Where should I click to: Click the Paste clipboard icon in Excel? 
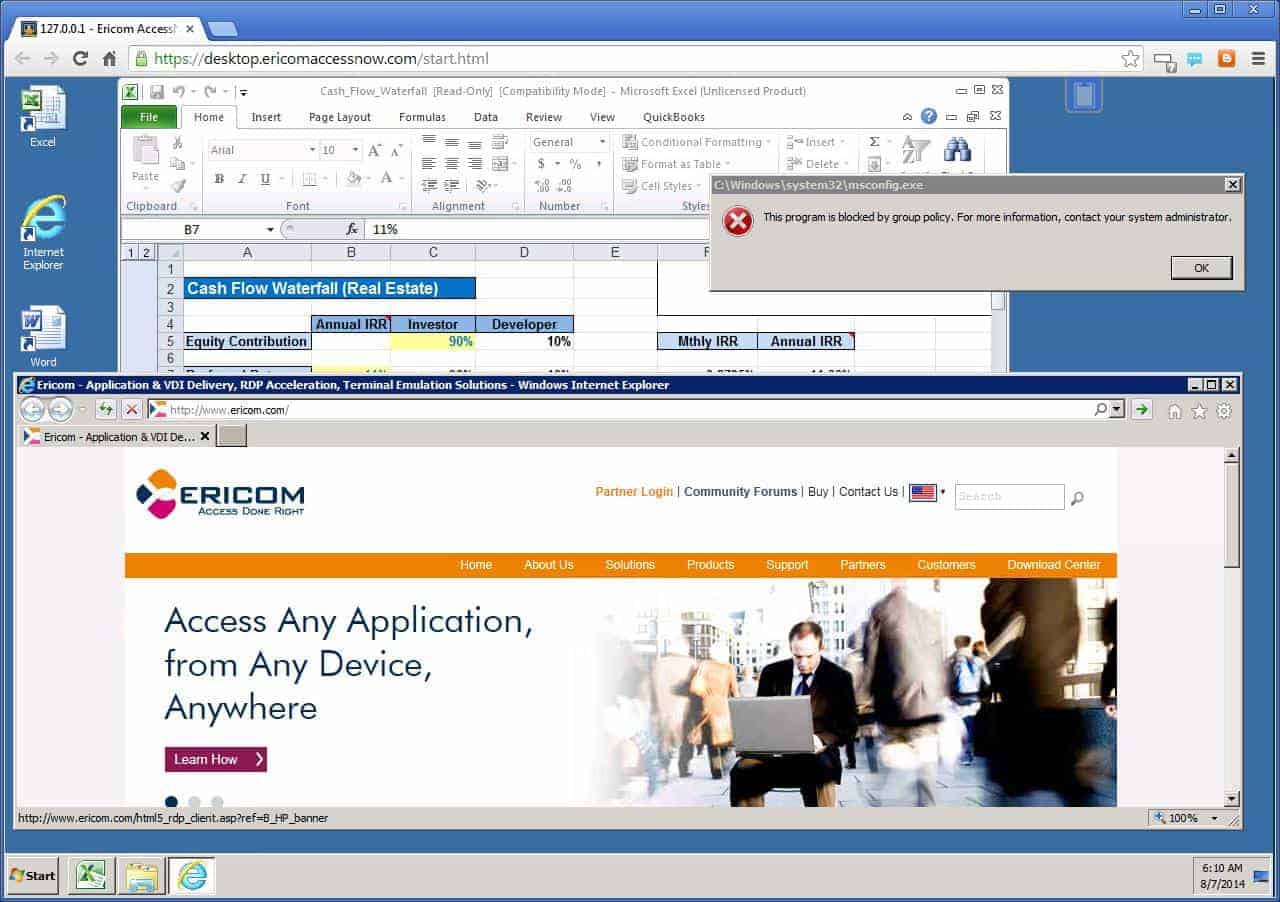click(x=146, y=151)
